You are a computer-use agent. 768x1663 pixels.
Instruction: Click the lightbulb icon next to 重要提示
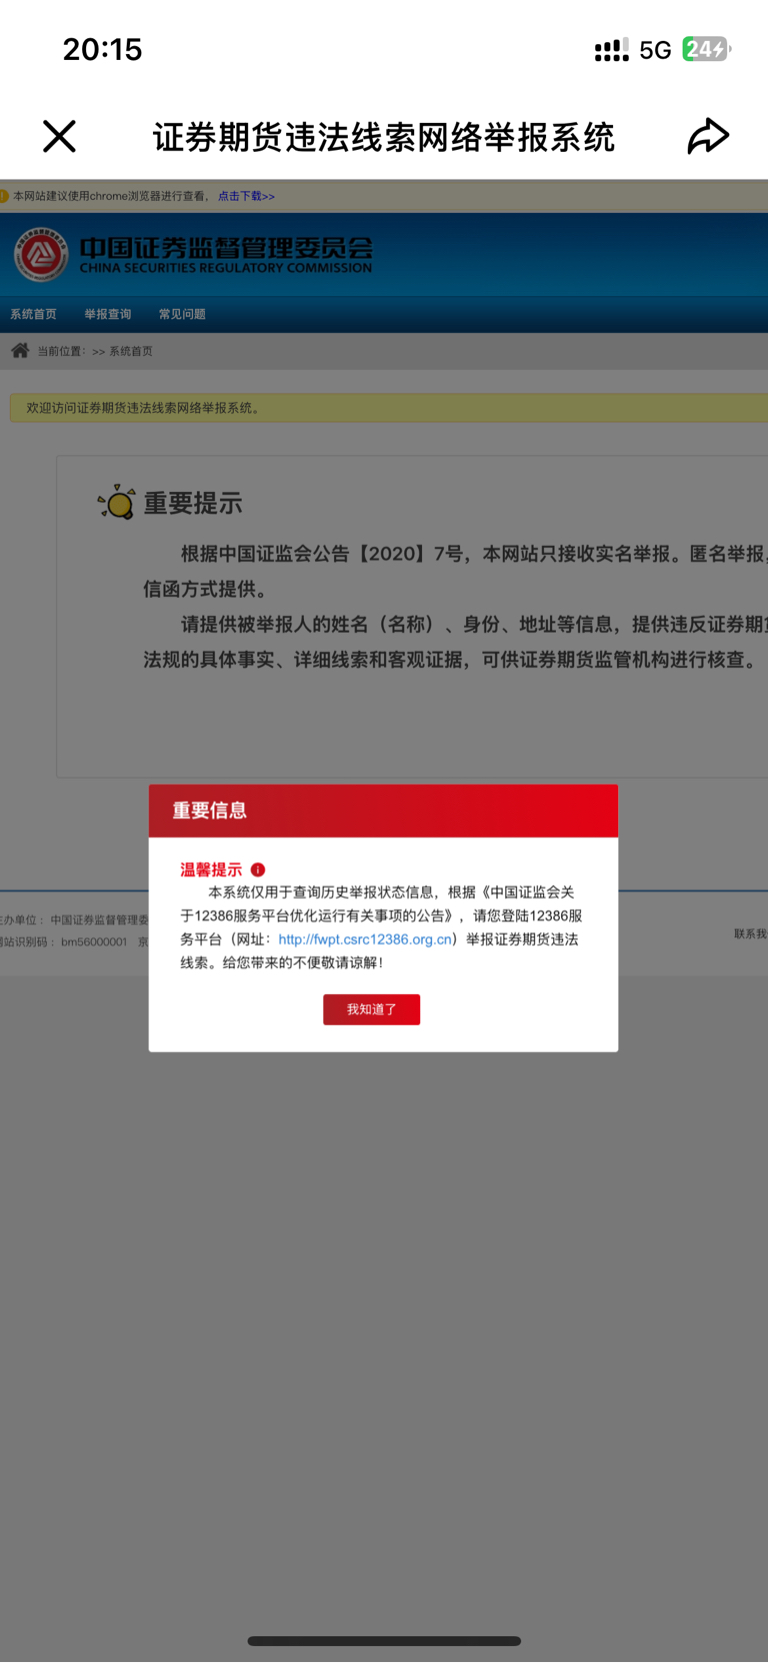pos(117,502)
